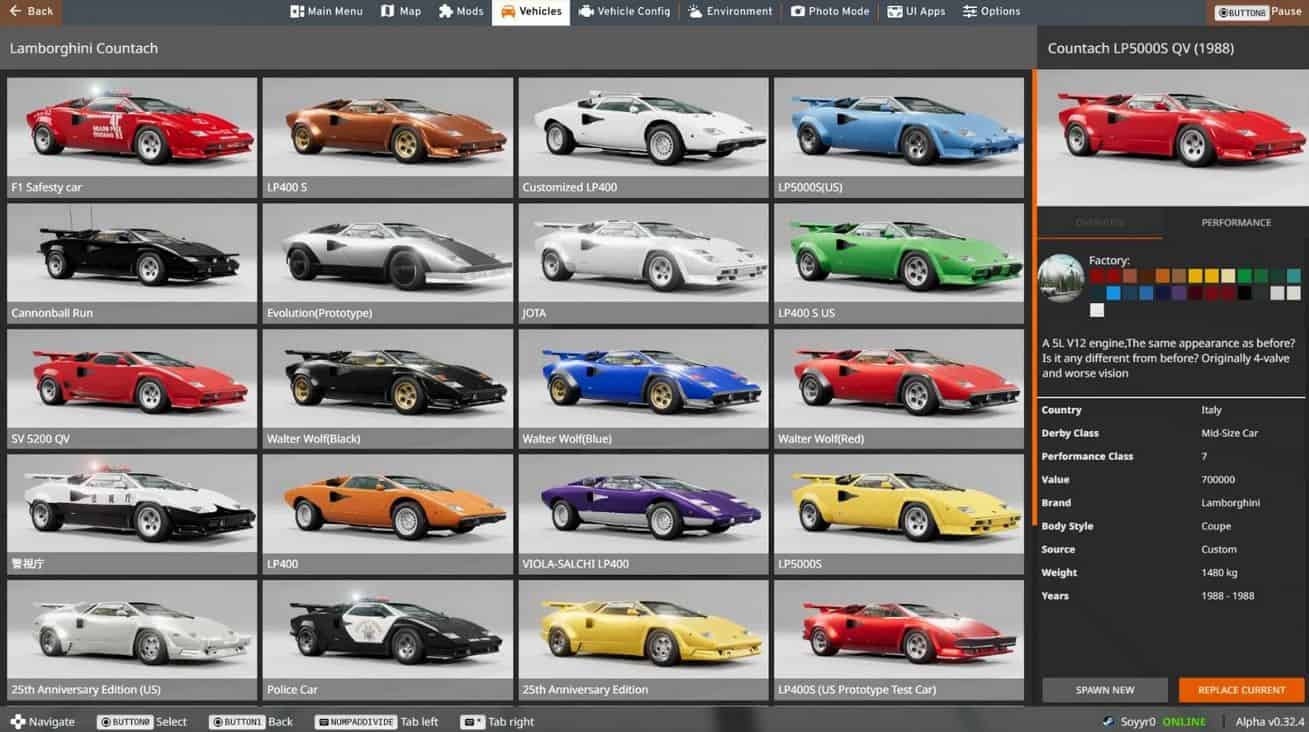The height and width of the screenshot is (732, 1309).
Task: Open the Map icon in top bar
Action: tap(388, 12)
